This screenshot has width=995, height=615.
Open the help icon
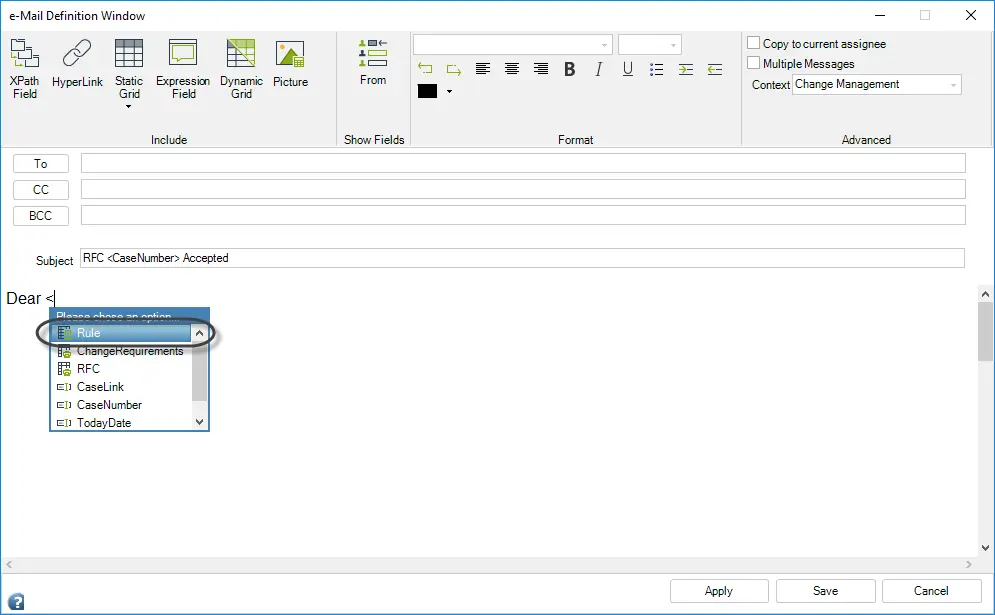(16, 601)
